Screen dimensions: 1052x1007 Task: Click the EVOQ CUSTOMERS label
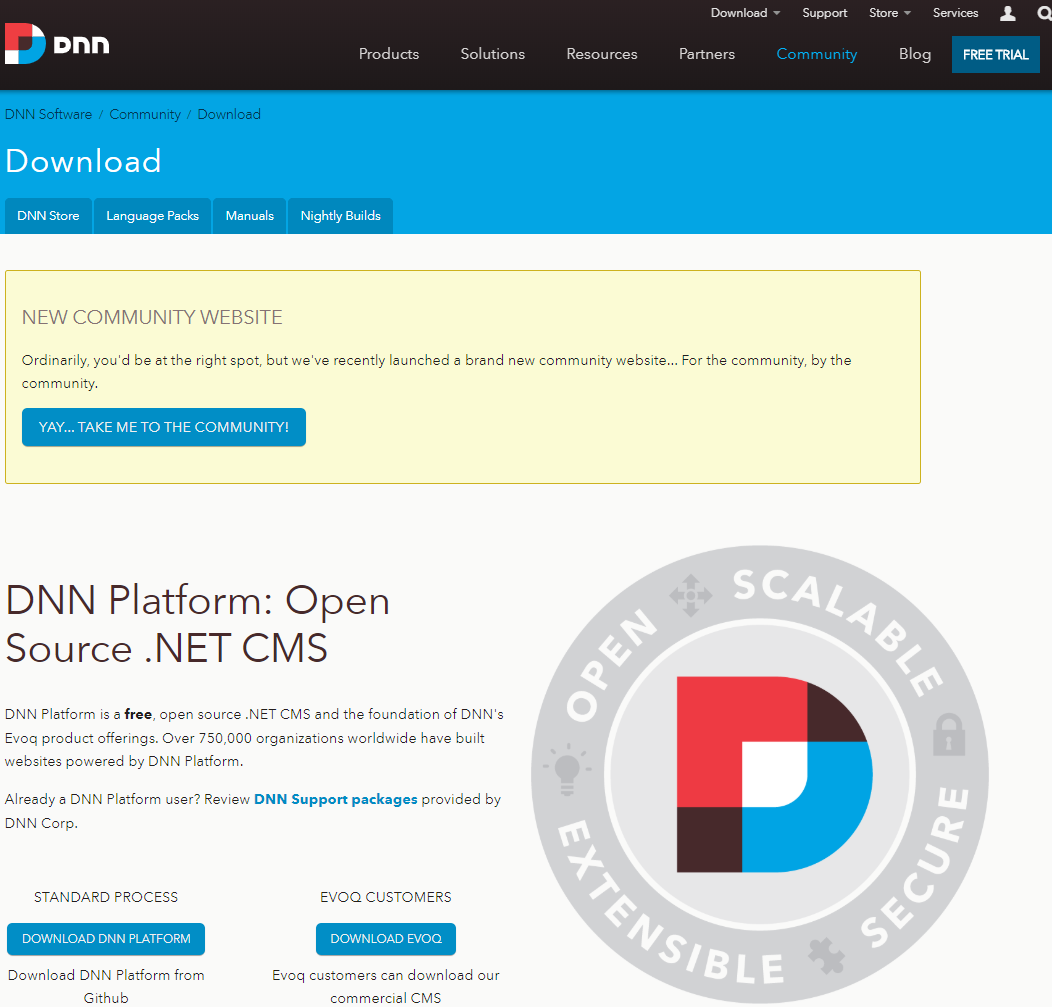(386, 898)
